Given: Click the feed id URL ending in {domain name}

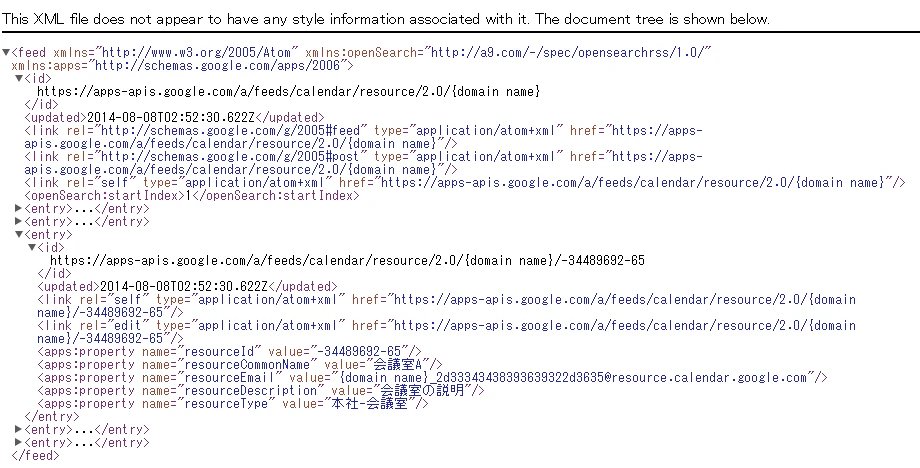Looking at the screenshot, I should point(288,91).
